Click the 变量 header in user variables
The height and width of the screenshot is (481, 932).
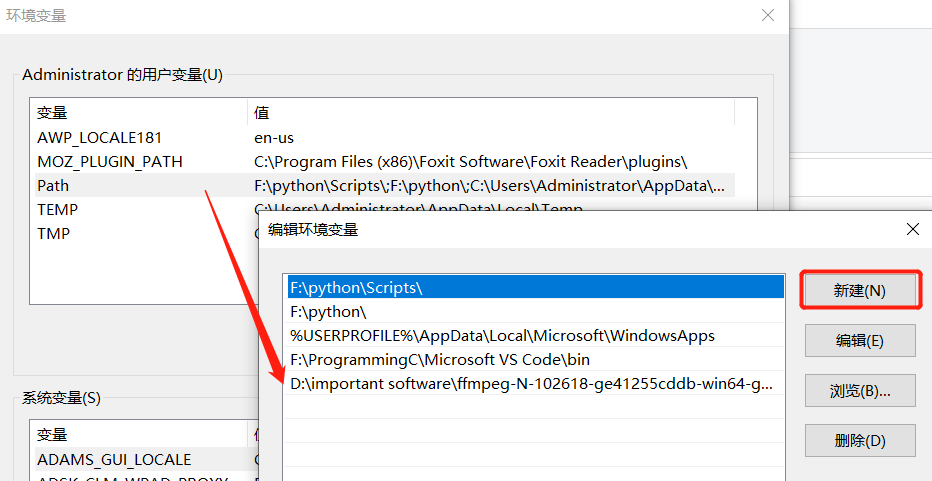[x=52, y=112]
